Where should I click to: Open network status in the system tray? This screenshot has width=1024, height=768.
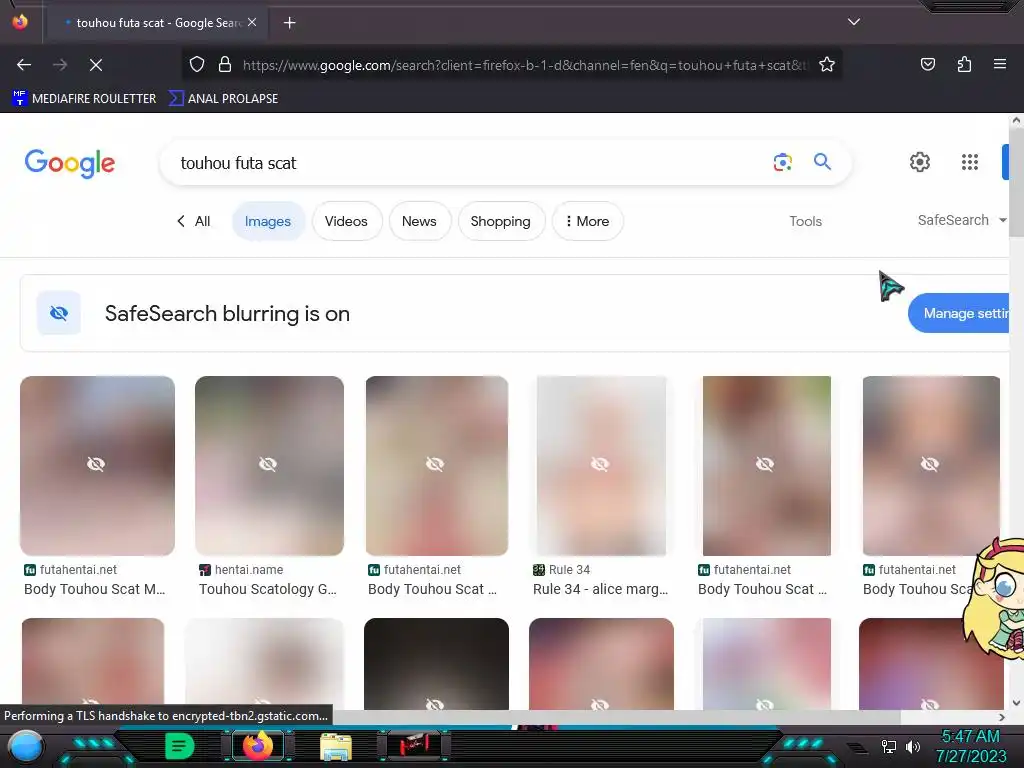pyautogui.click(x=888, y=746)
